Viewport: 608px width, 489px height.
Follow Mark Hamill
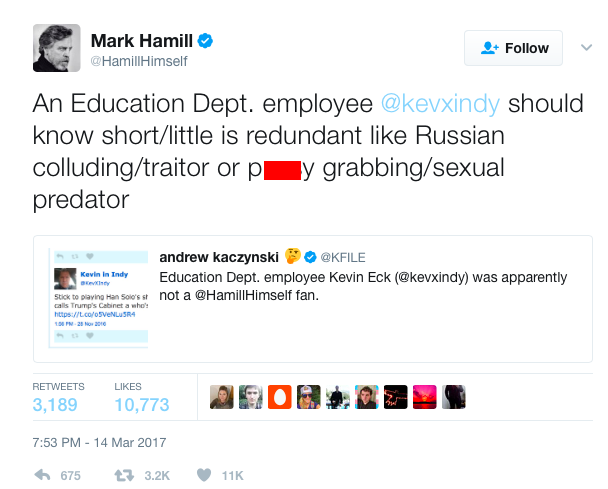pyautogui.click(x=513, y=48)
